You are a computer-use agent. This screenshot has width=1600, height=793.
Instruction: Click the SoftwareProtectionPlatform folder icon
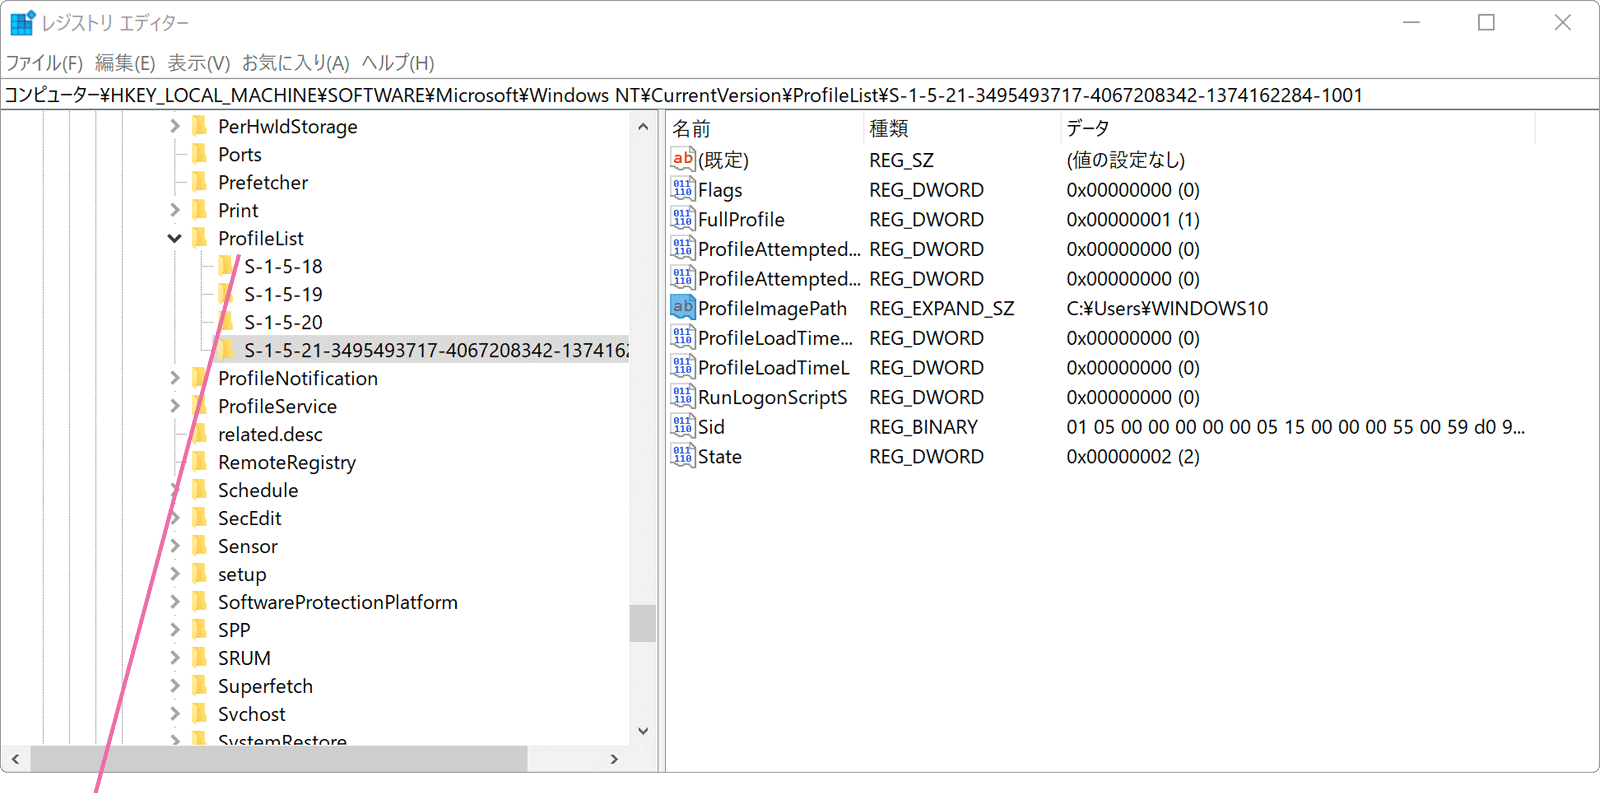point(199,602)
